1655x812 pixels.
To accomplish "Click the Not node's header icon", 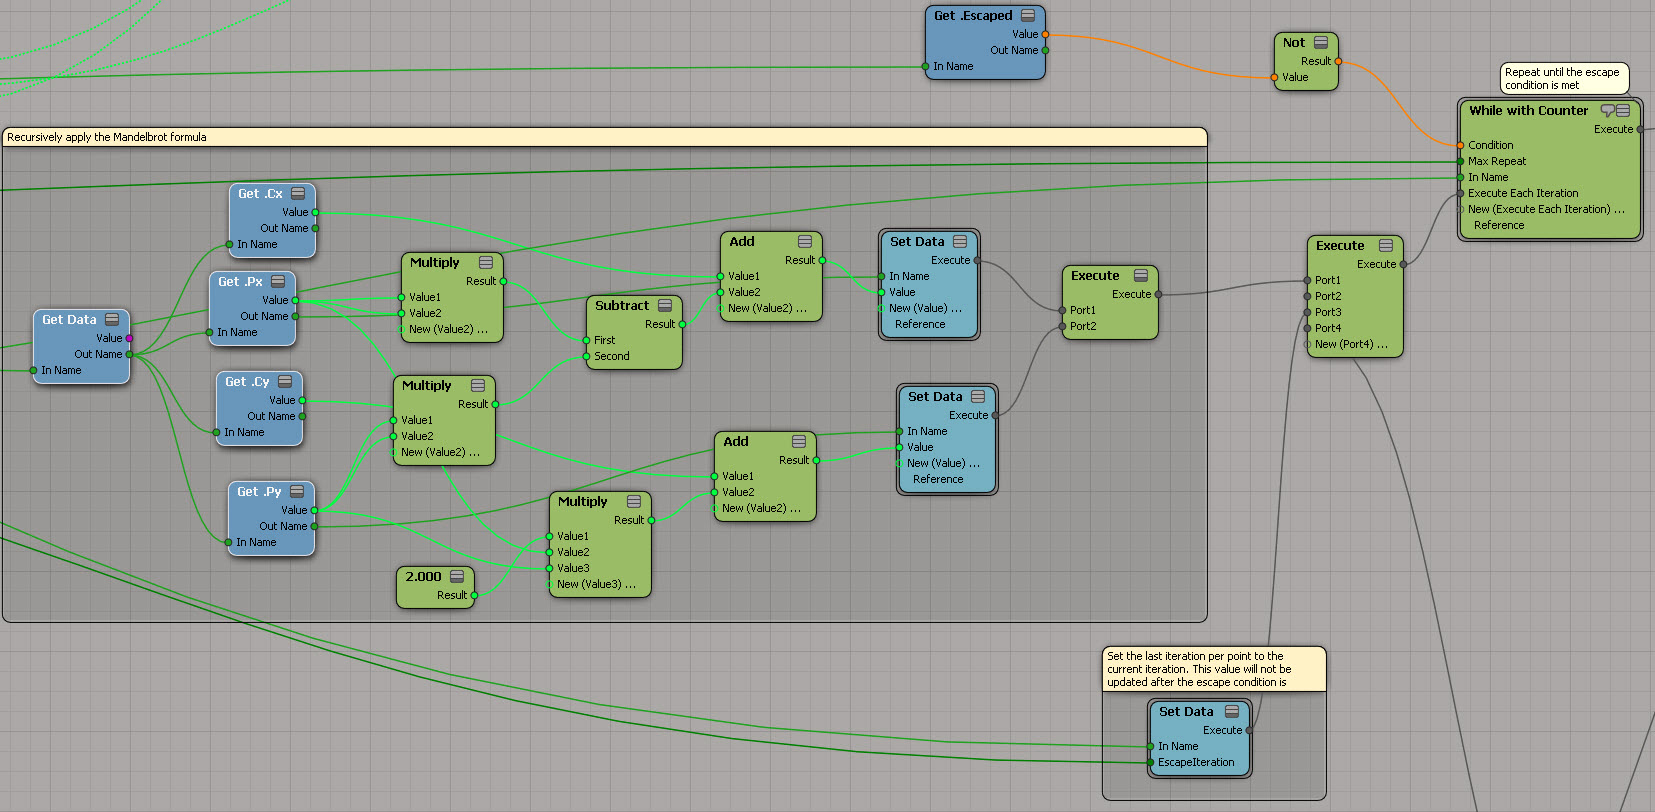I will [x=1321, y=43].
